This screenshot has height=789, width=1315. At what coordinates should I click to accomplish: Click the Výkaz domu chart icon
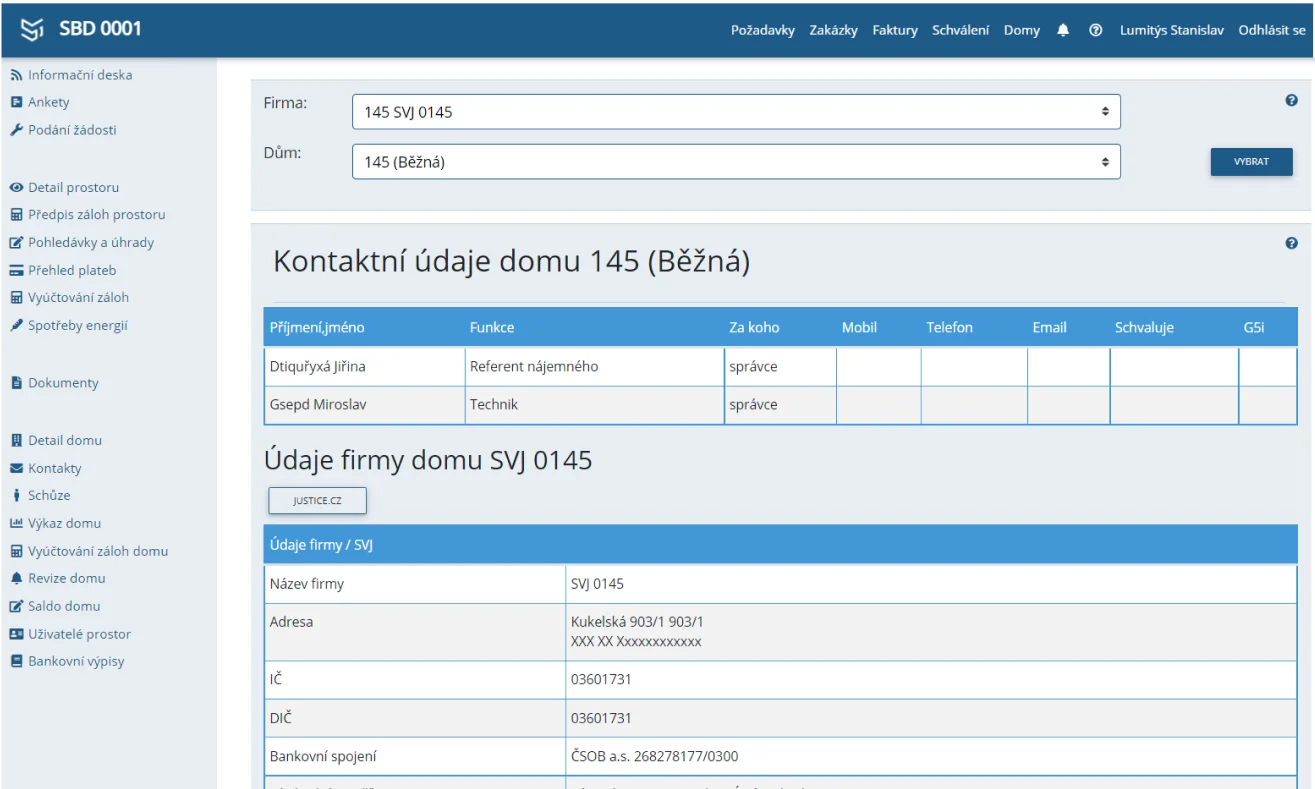(16, 523)
